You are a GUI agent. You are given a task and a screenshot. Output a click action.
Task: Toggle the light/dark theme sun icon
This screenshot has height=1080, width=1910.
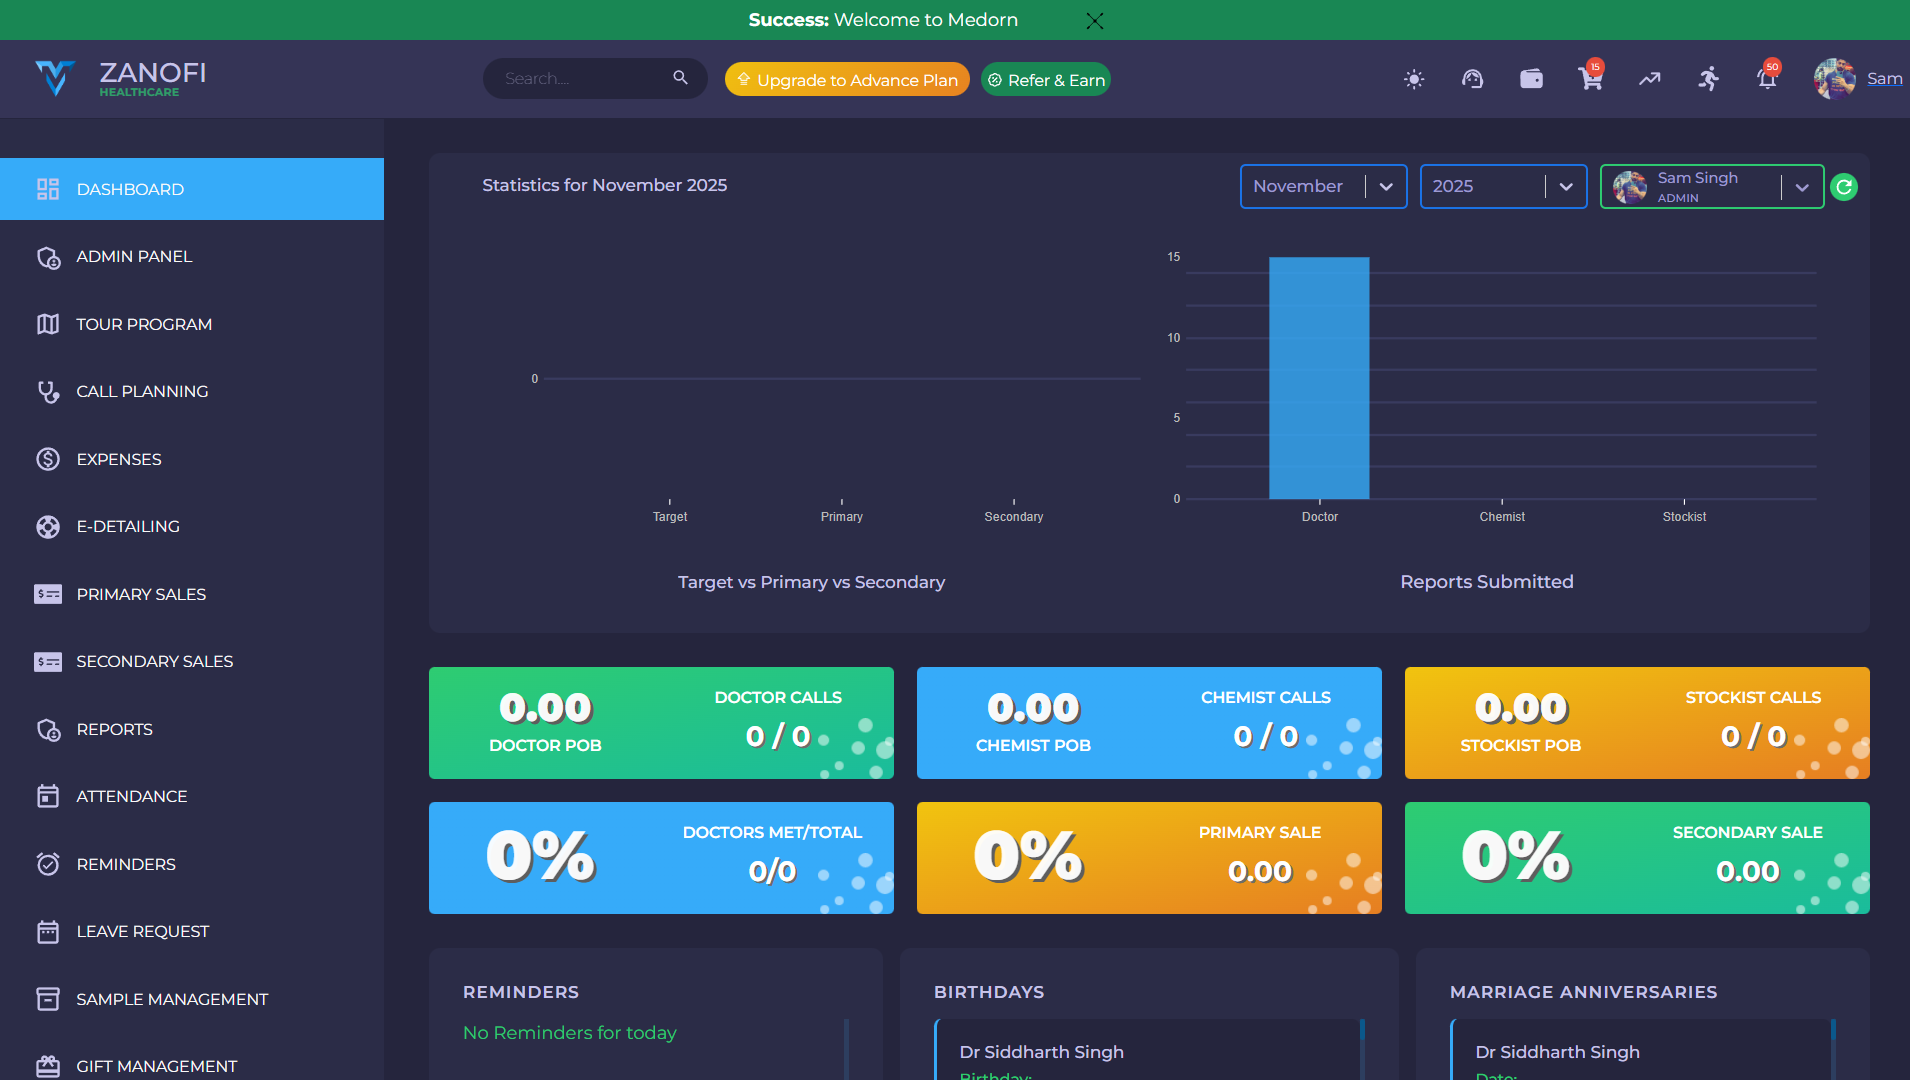tap(1413, 79)
